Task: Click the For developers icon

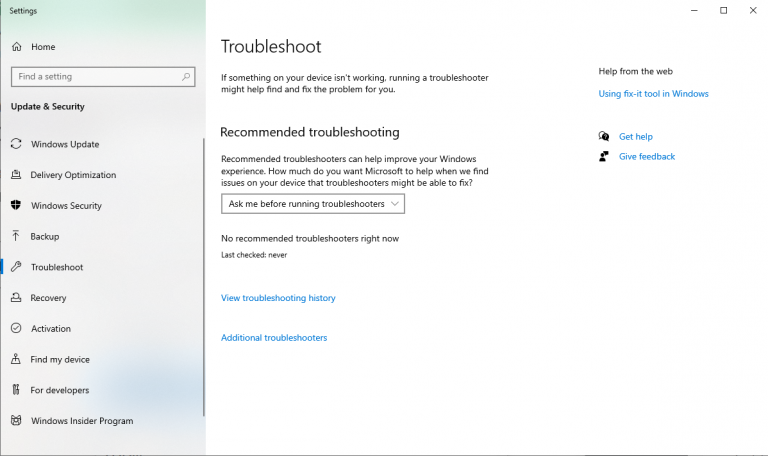Action: (x=16, y=391)
